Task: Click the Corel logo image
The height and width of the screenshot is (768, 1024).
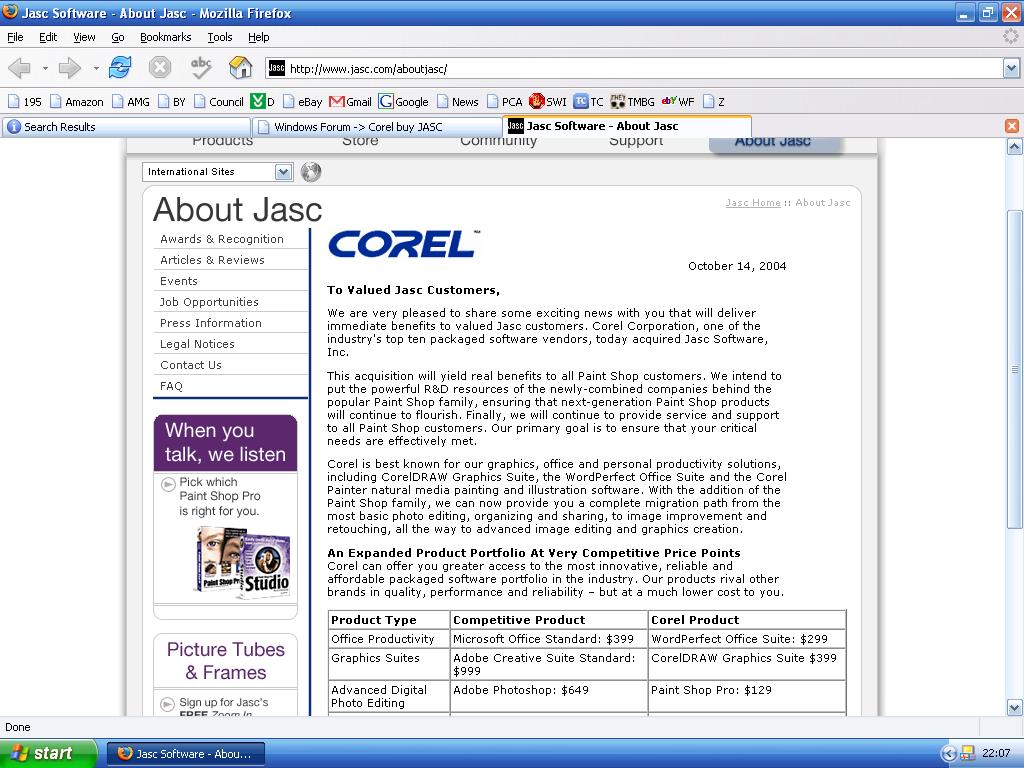Action: 404,244
